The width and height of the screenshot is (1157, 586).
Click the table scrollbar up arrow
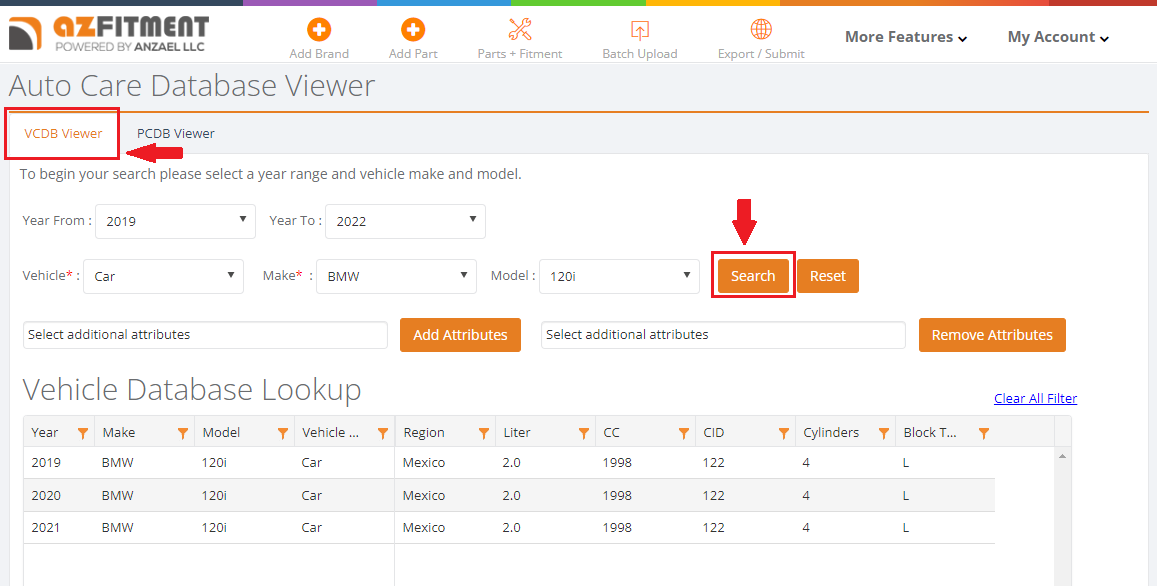click(1063, 456)
